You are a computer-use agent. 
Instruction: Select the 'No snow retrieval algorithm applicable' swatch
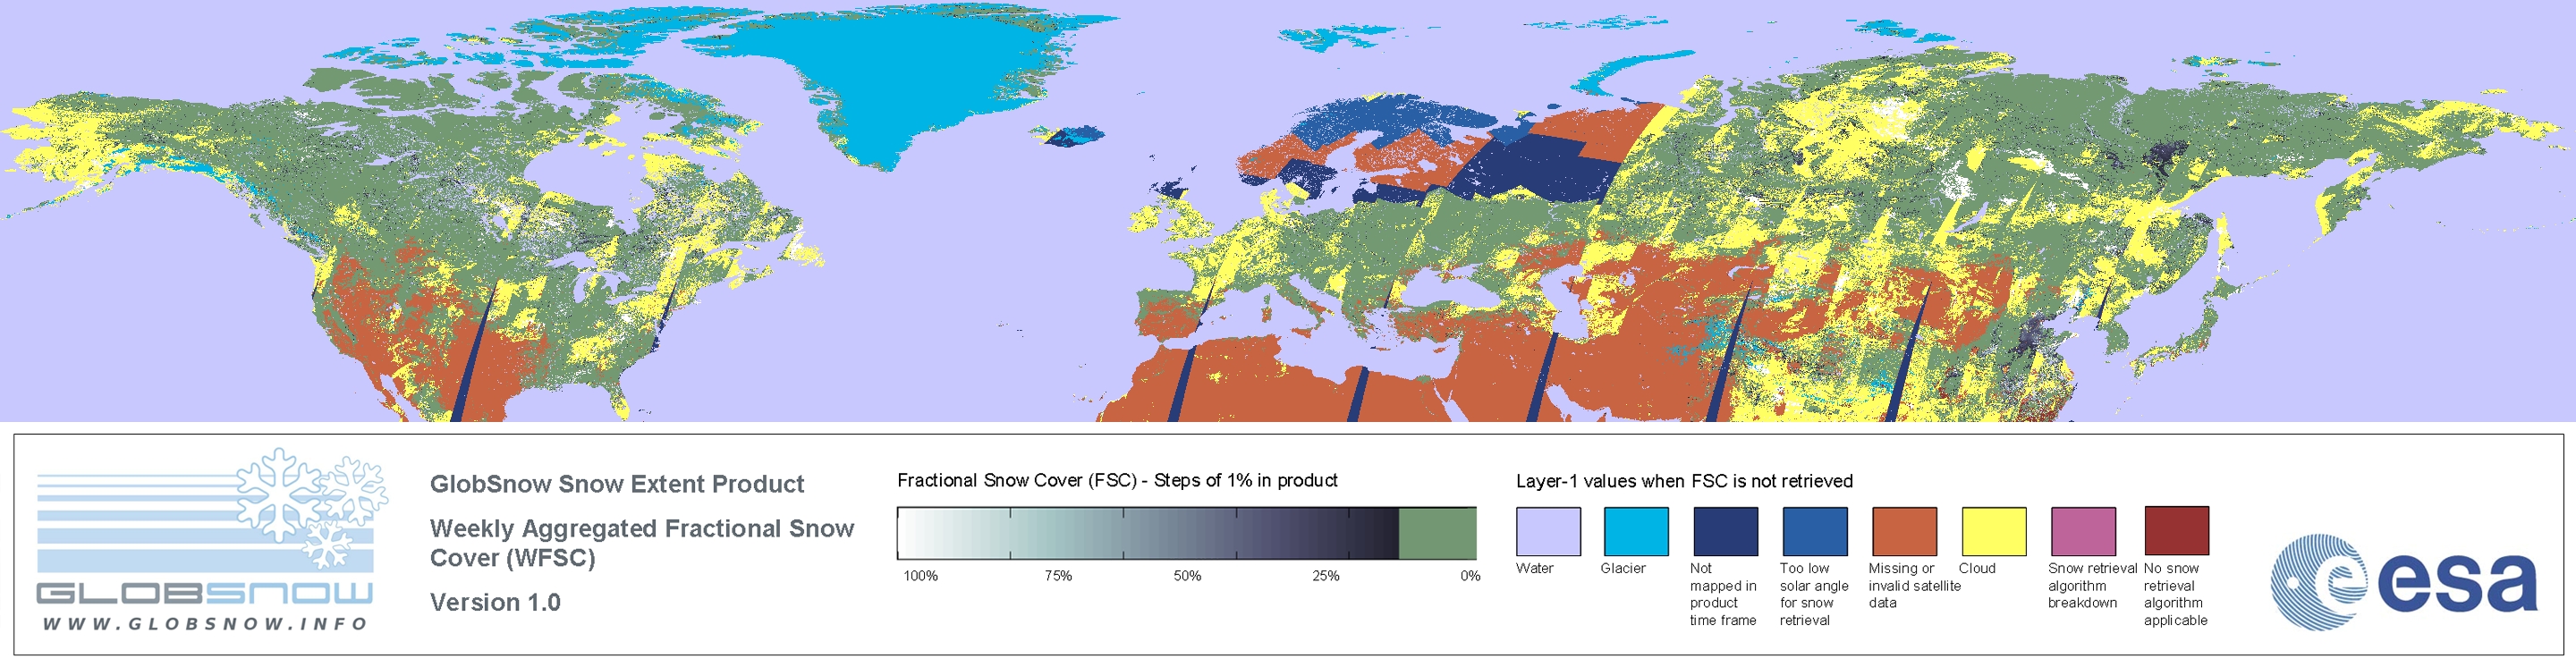pos(2177,530)
